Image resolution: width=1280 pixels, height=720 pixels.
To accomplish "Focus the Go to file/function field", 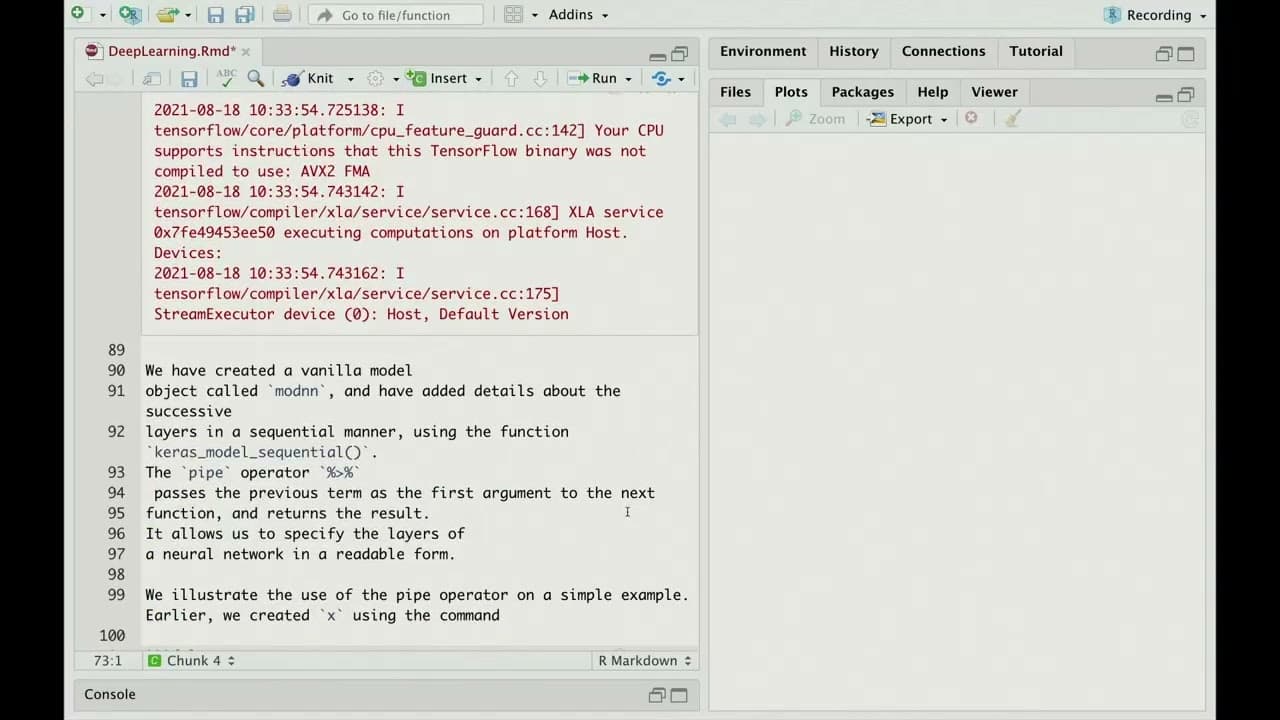I will tap(395, 15).
